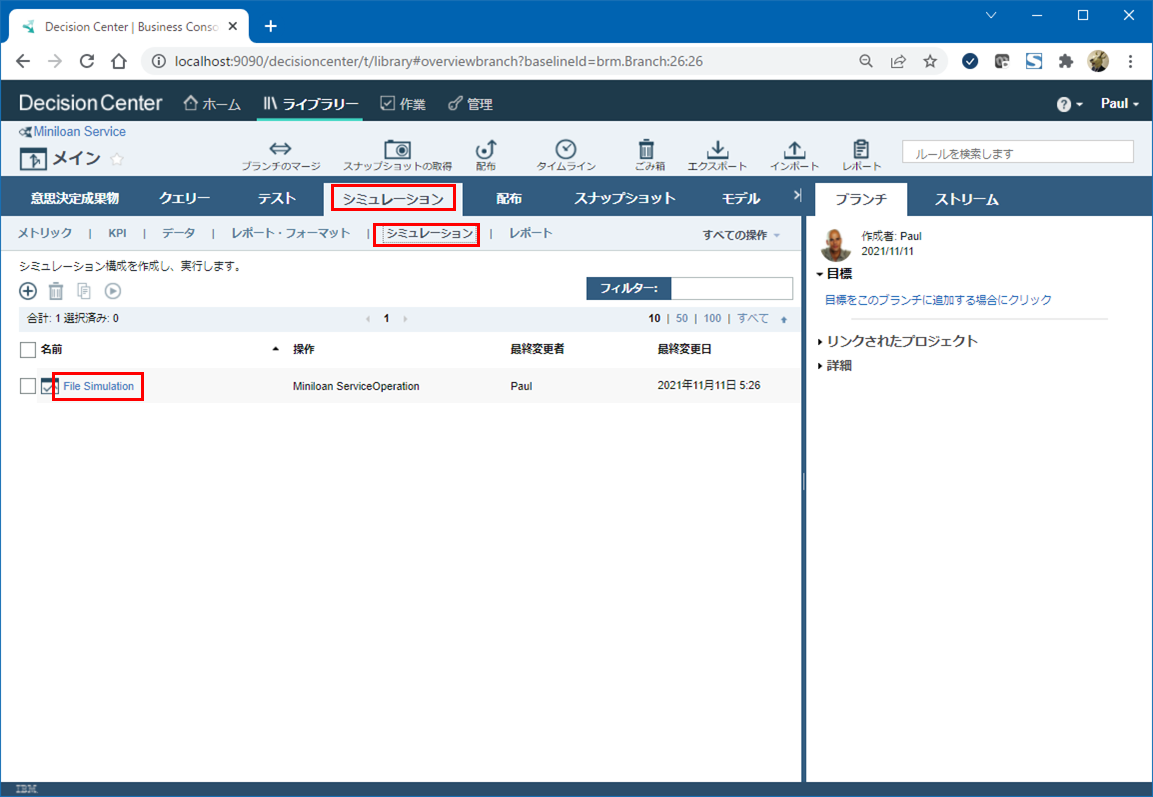
Task: Open browser extensions puzzle icon
Action: point(1065,61)
